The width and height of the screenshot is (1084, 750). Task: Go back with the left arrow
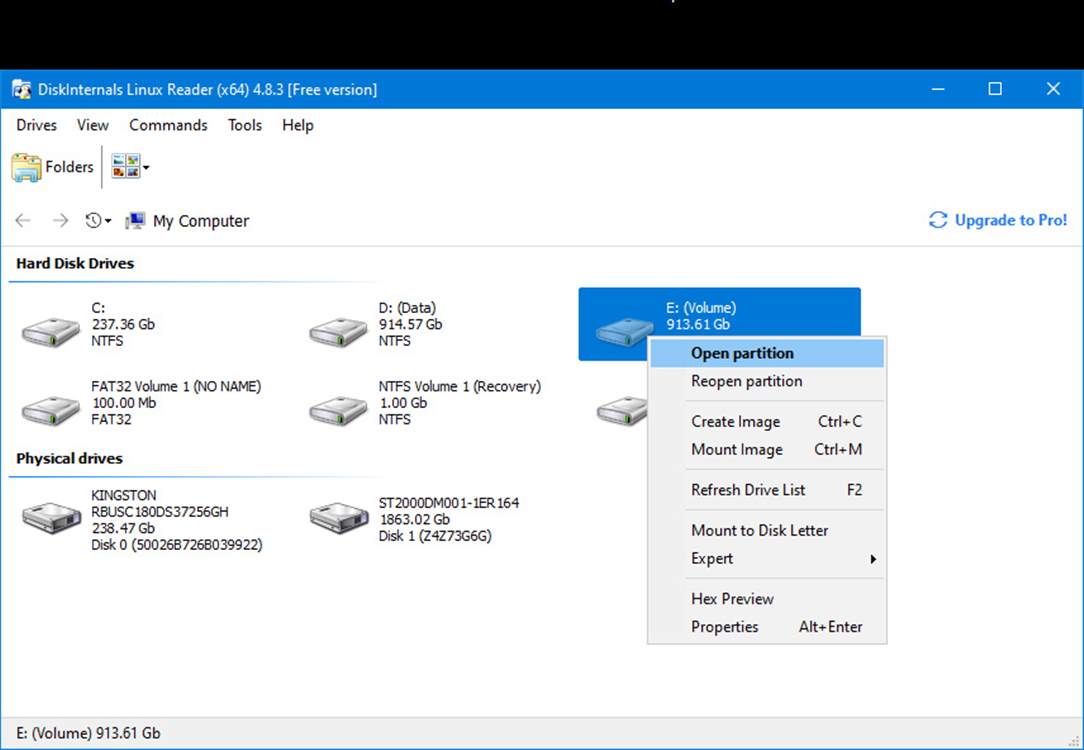click(23, 221)
